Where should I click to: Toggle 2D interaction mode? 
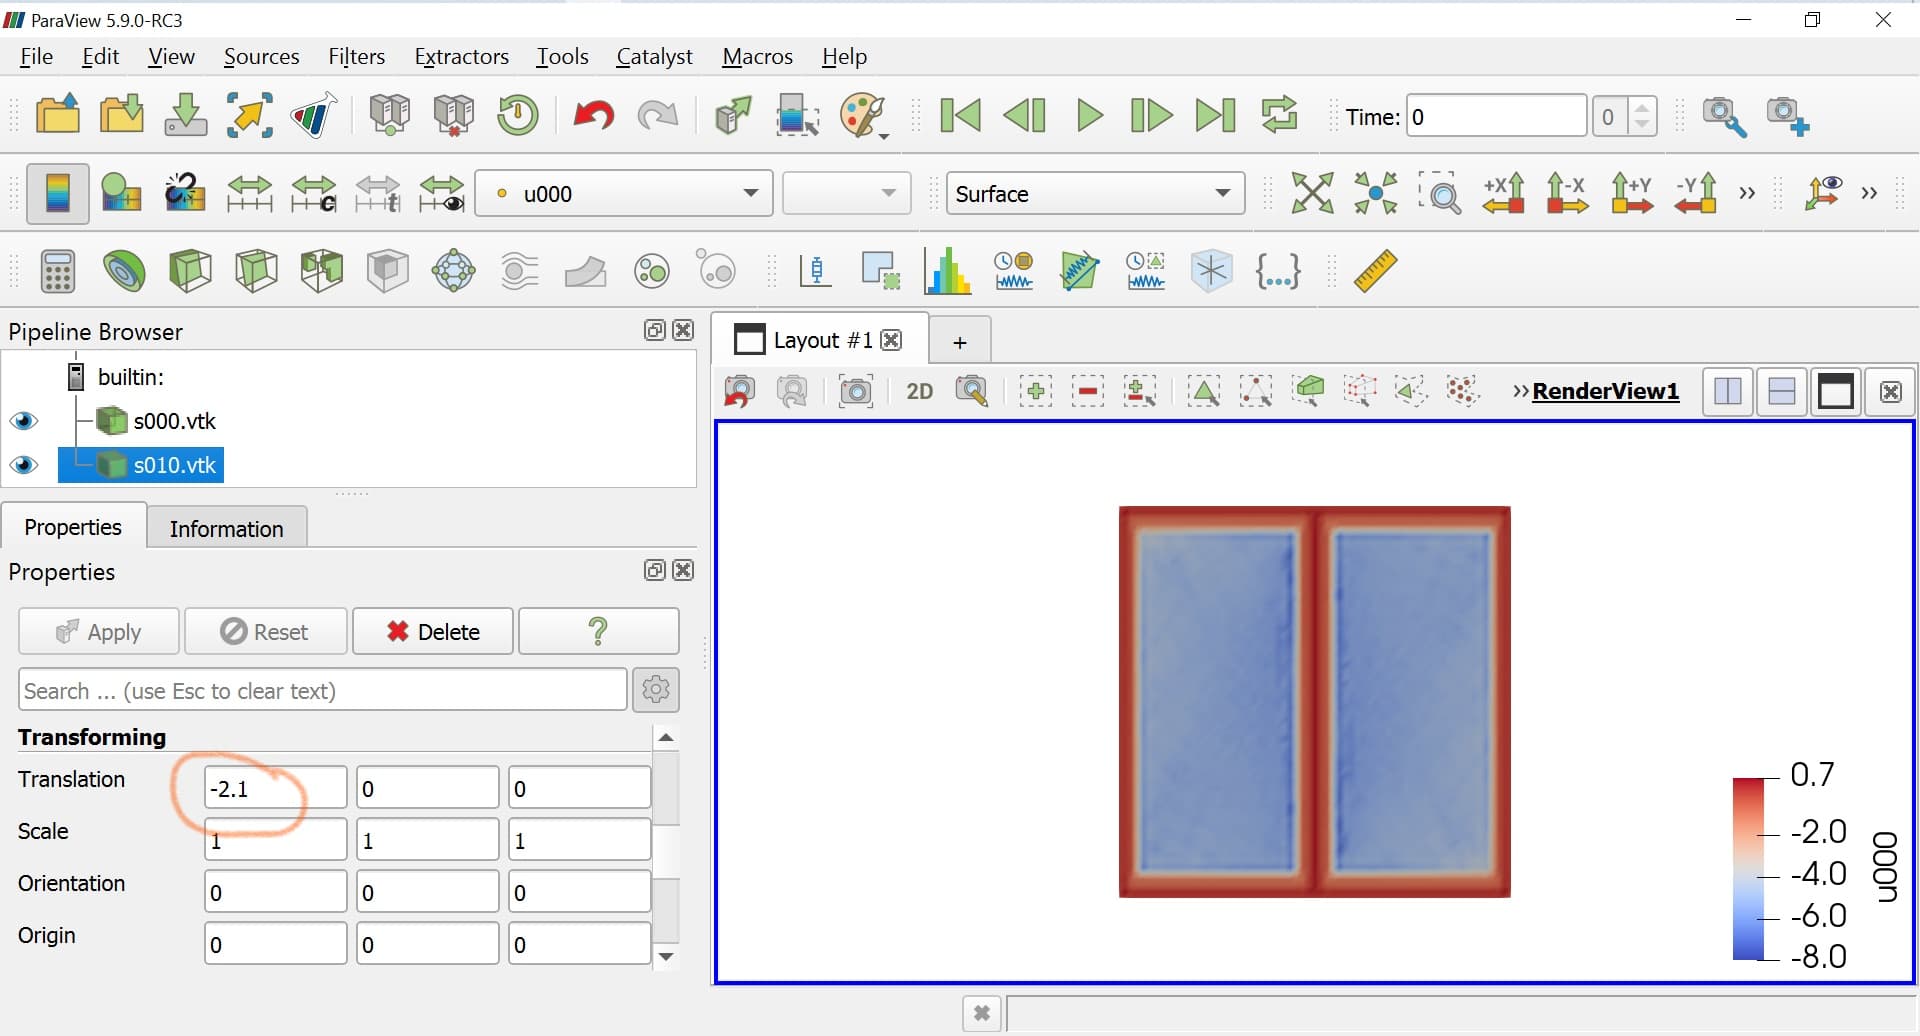click(919, 391)
